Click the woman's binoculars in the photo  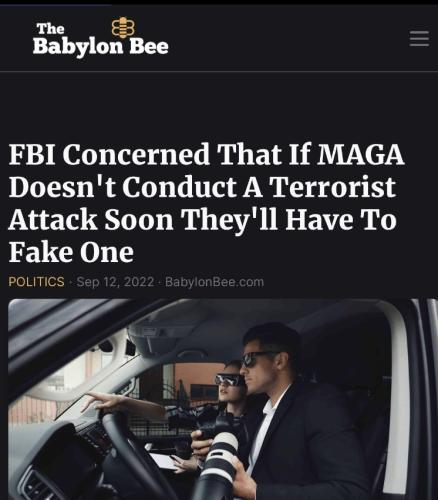point(228,380)
